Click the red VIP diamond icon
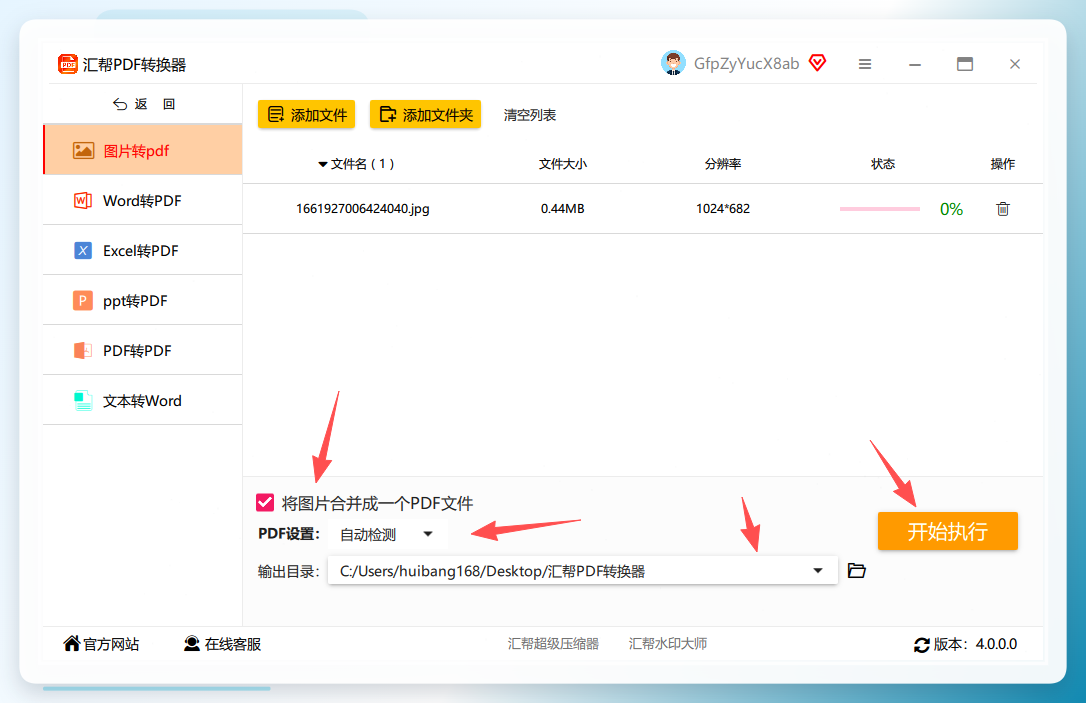 (817, 63)
